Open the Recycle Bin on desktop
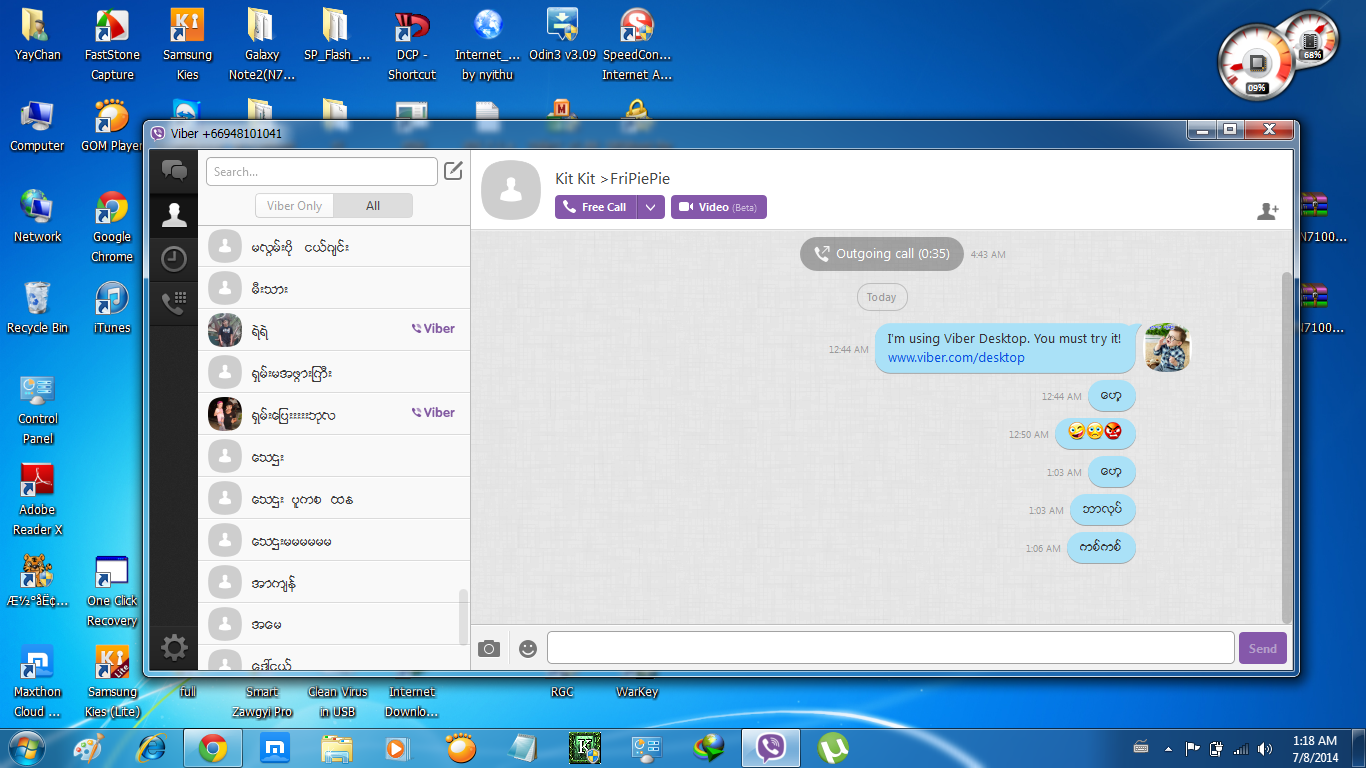 click(x=38, y=308)
